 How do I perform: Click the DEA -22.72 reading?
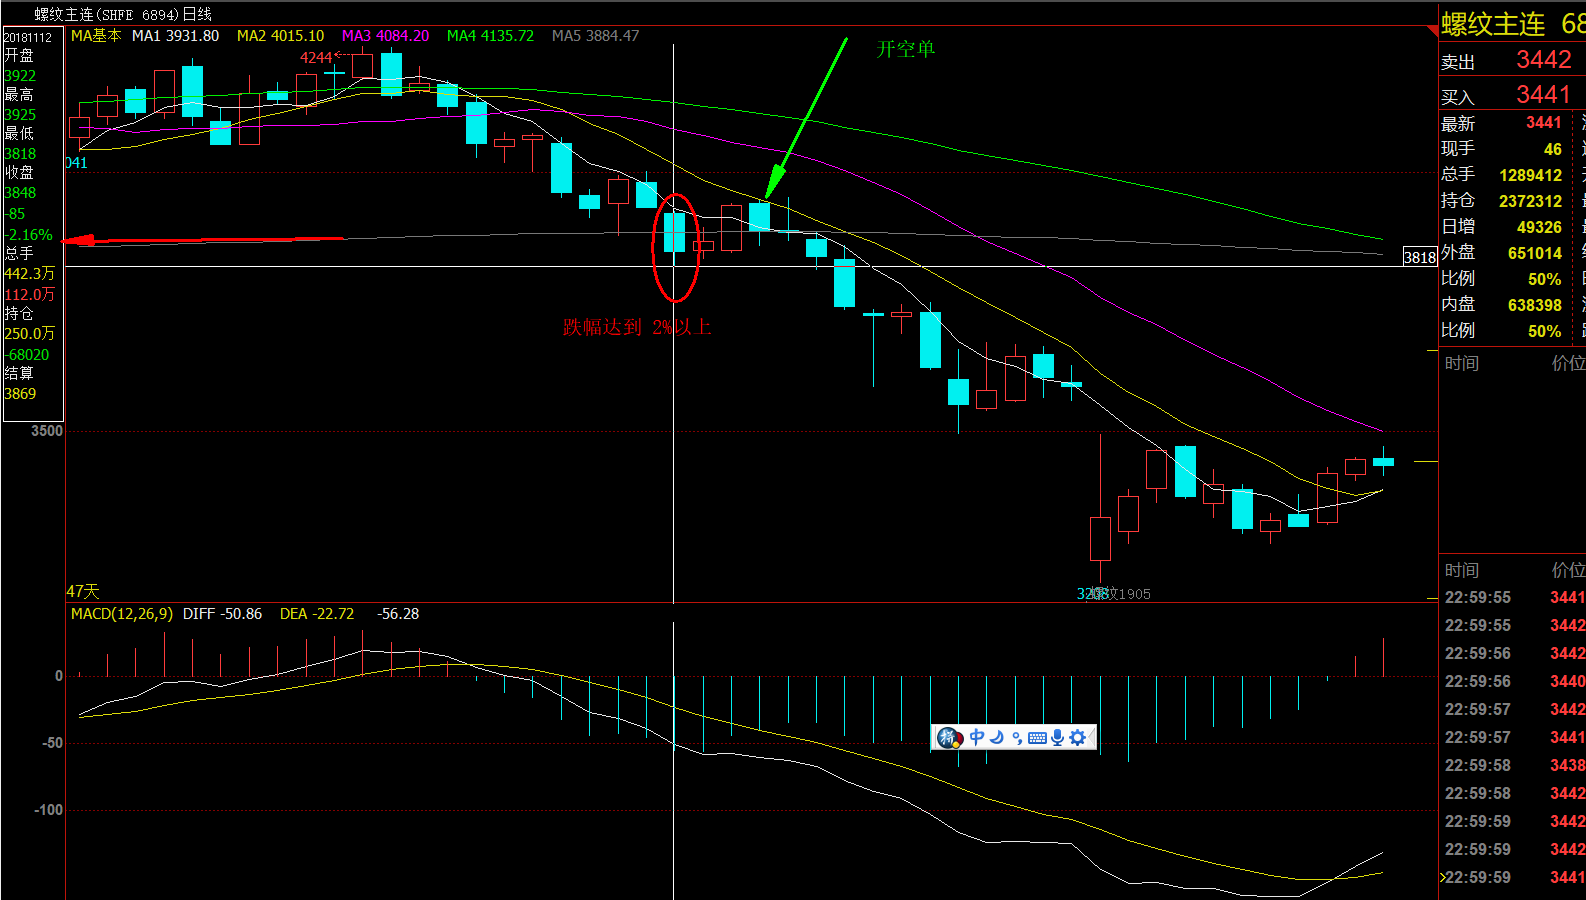tap(317, 614)
